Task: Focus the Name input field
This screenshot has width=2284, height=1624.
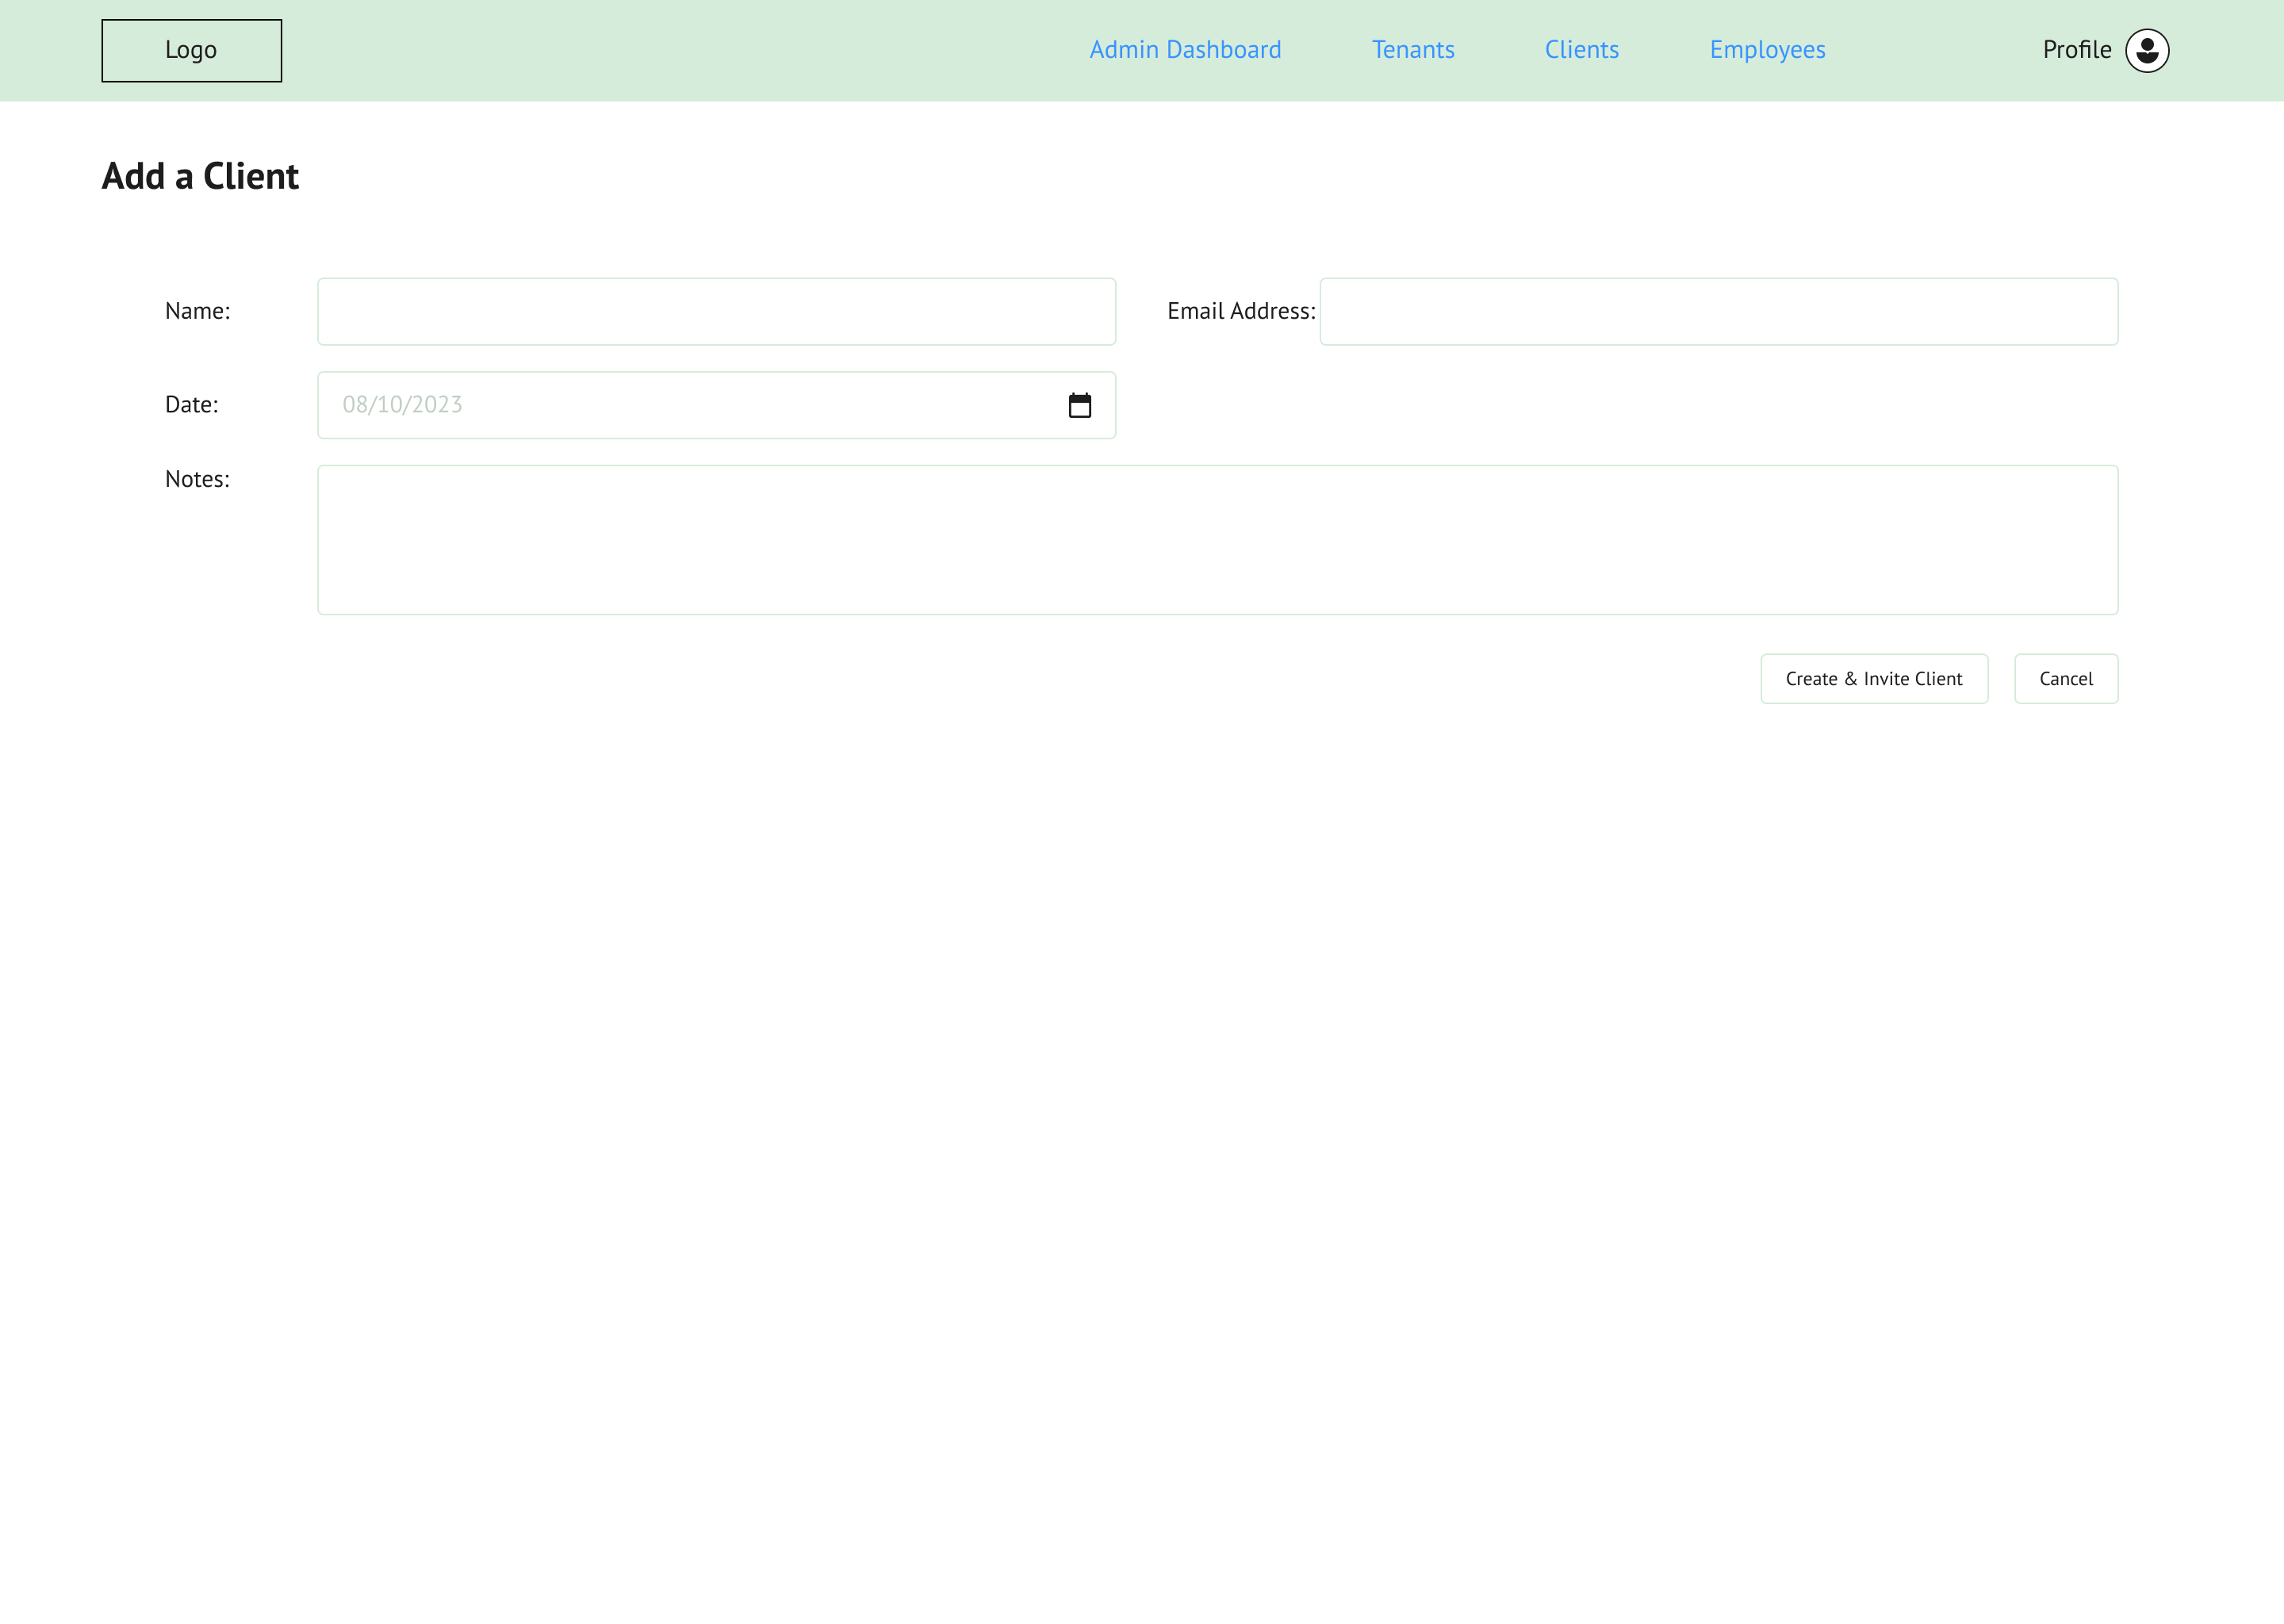Action: point(716,312)
